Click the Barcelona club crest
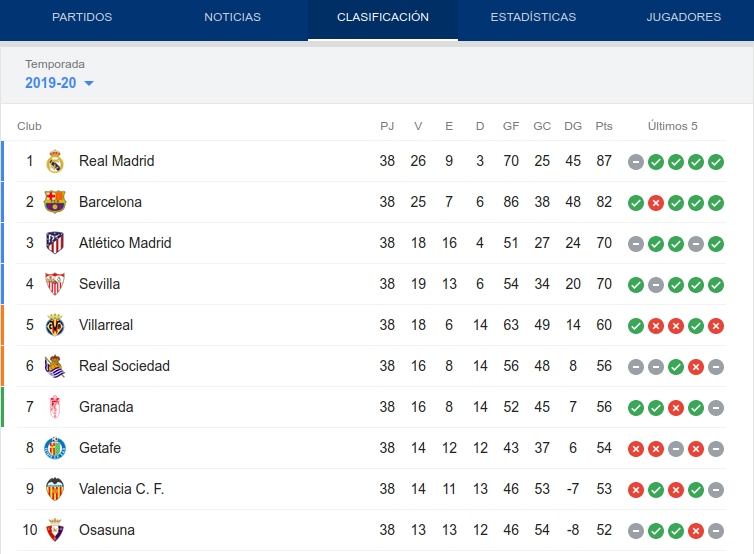The image size is (754, 554). coord(55,202)
